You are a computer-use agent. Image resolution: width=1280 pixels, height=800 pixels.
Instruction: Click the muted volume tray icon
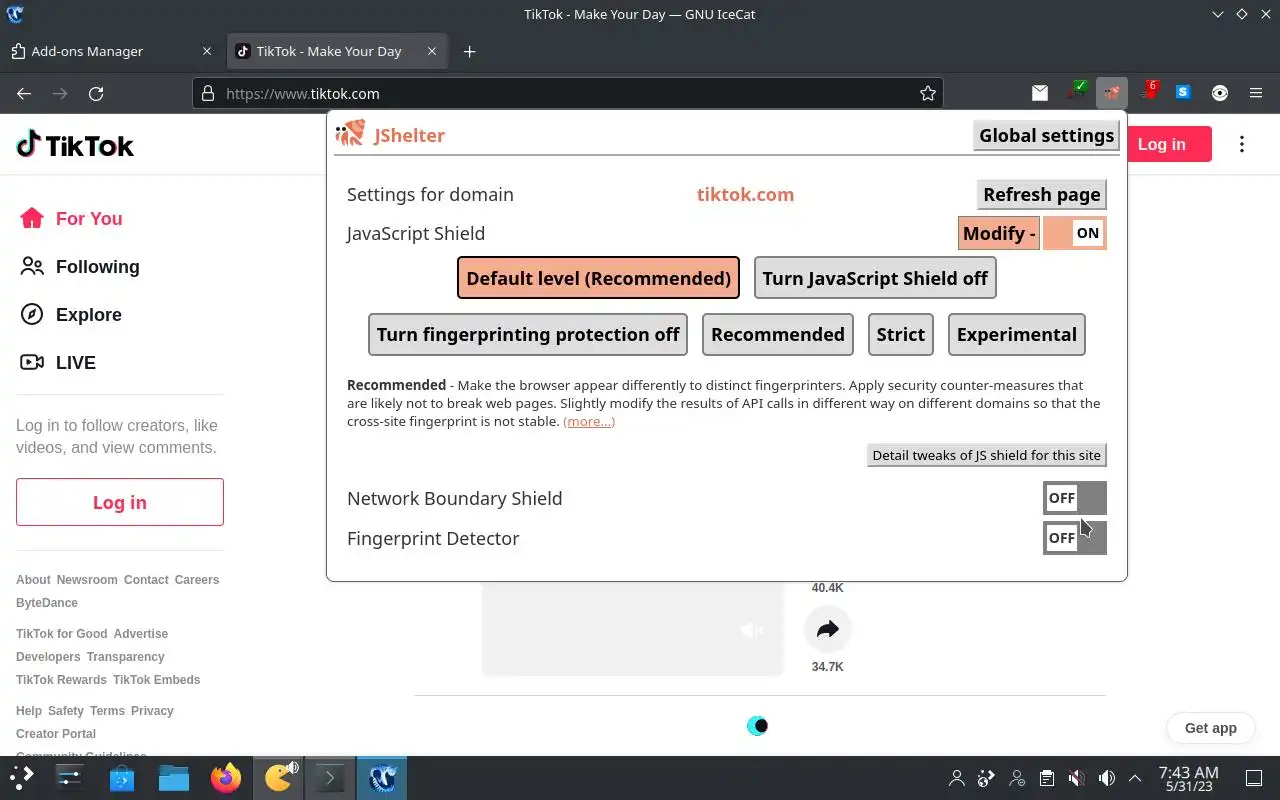[x=1076, y=778]
